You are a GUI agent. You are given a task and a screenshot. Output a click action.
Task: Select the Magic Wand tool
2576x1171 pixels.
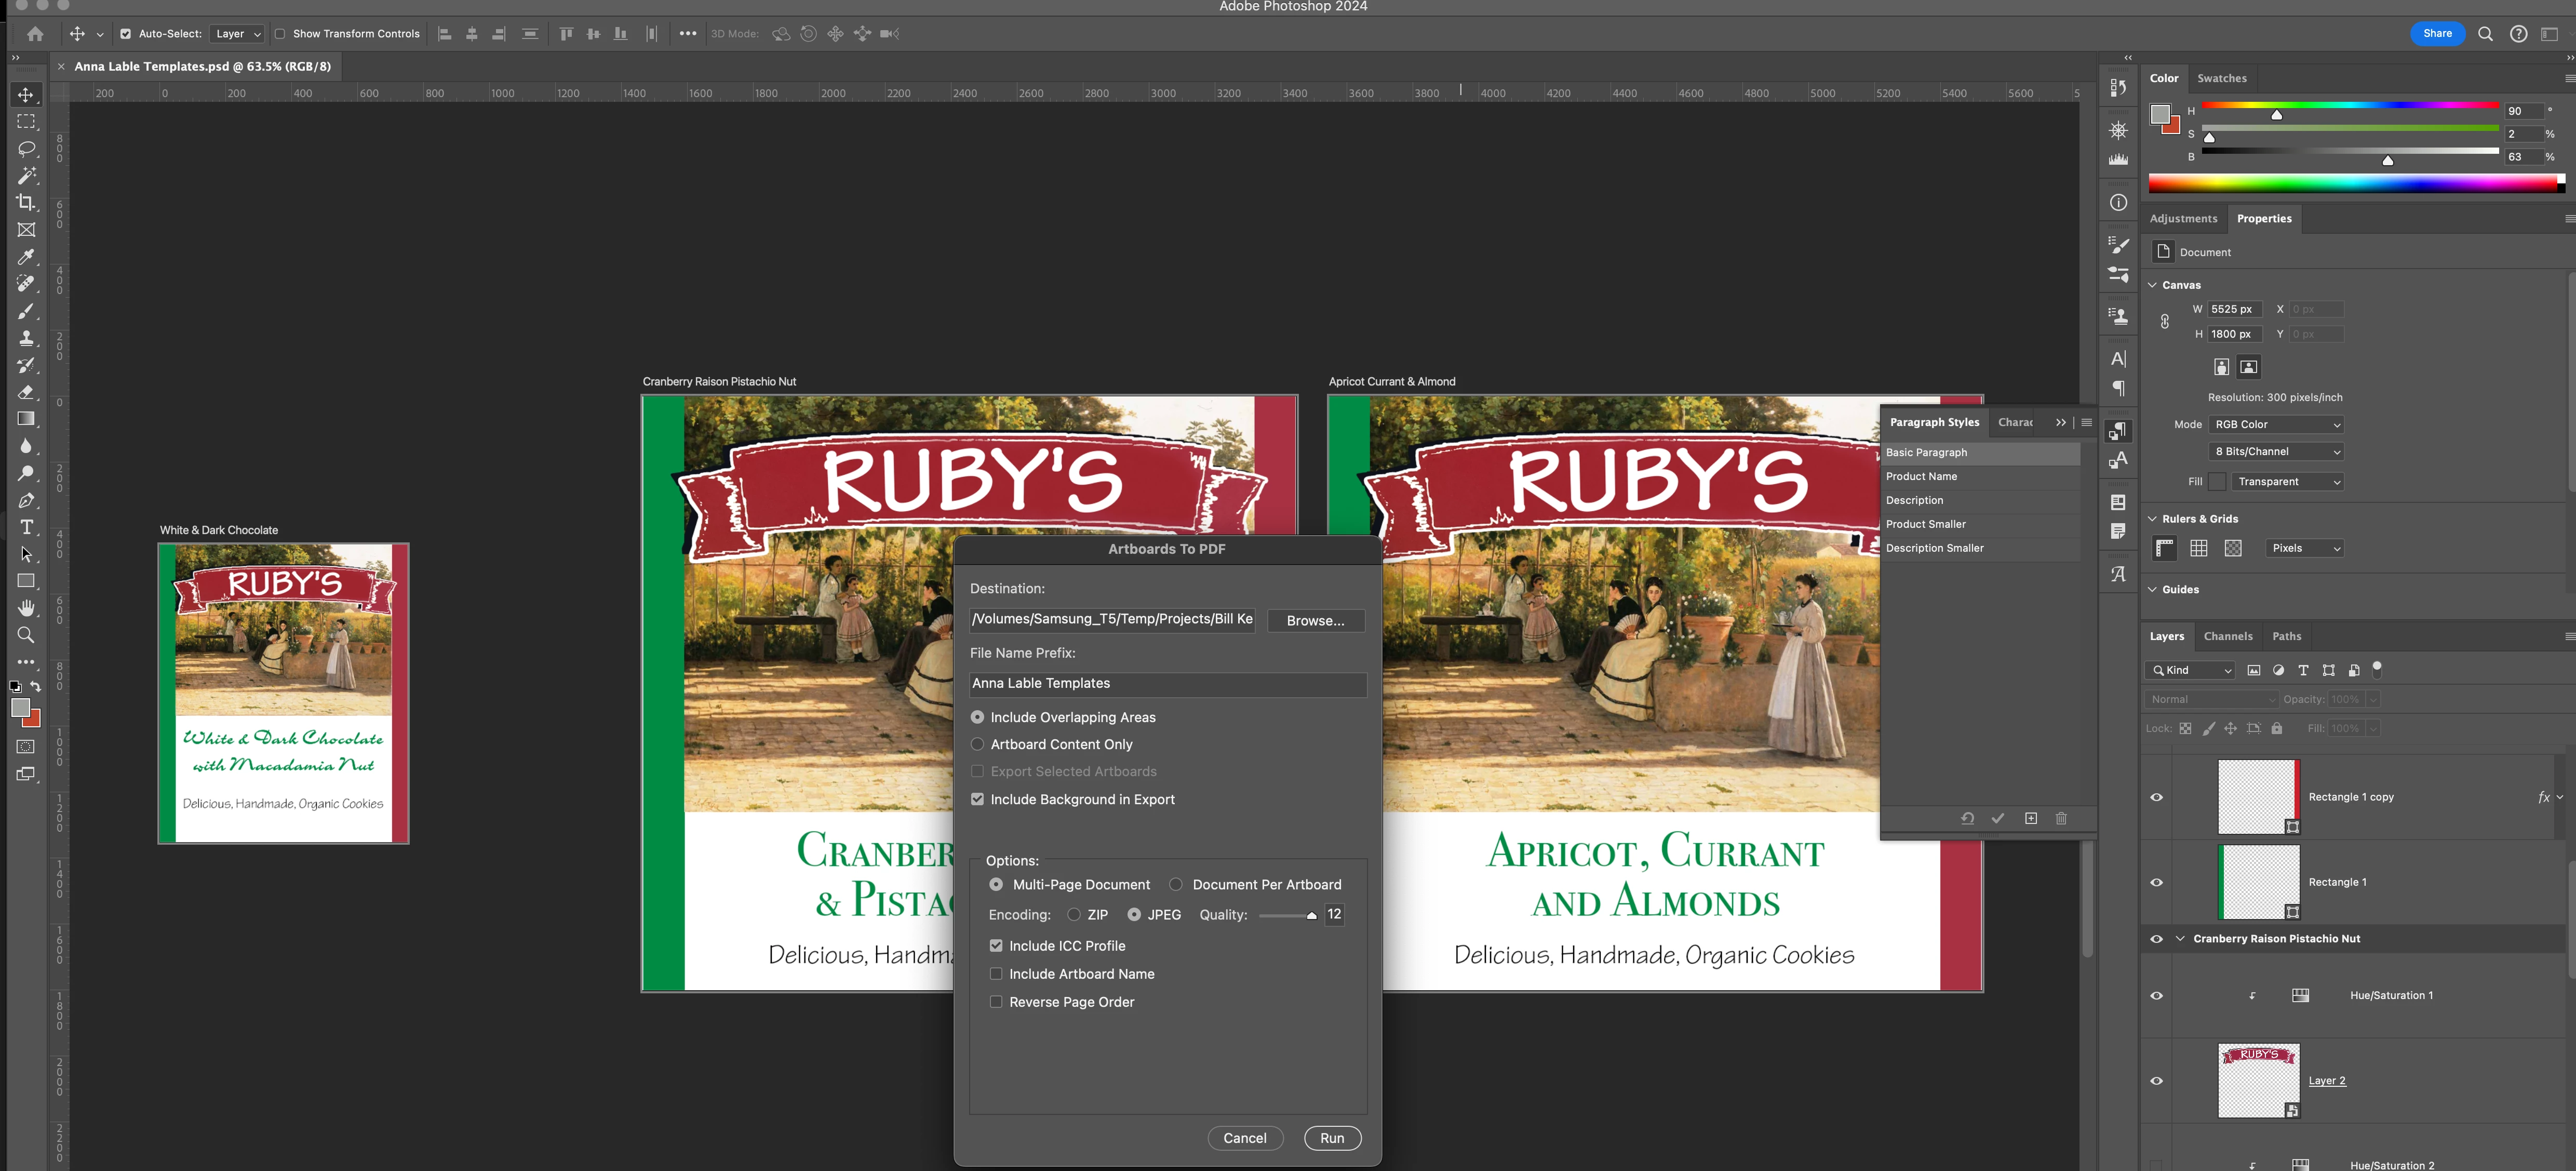point(27,176)
